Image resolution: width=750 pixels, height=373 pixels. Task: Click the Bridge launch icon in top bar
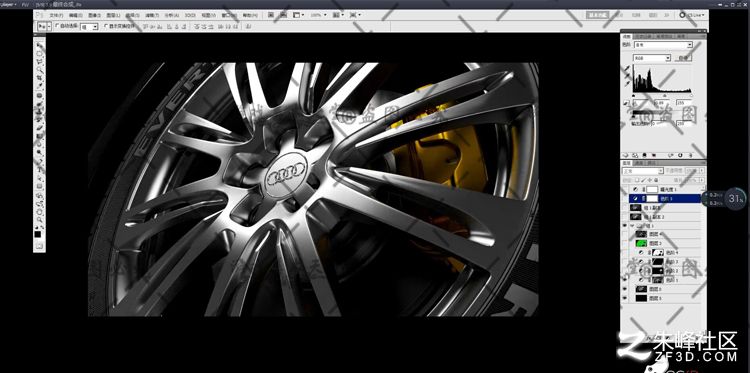coord(271,15)
